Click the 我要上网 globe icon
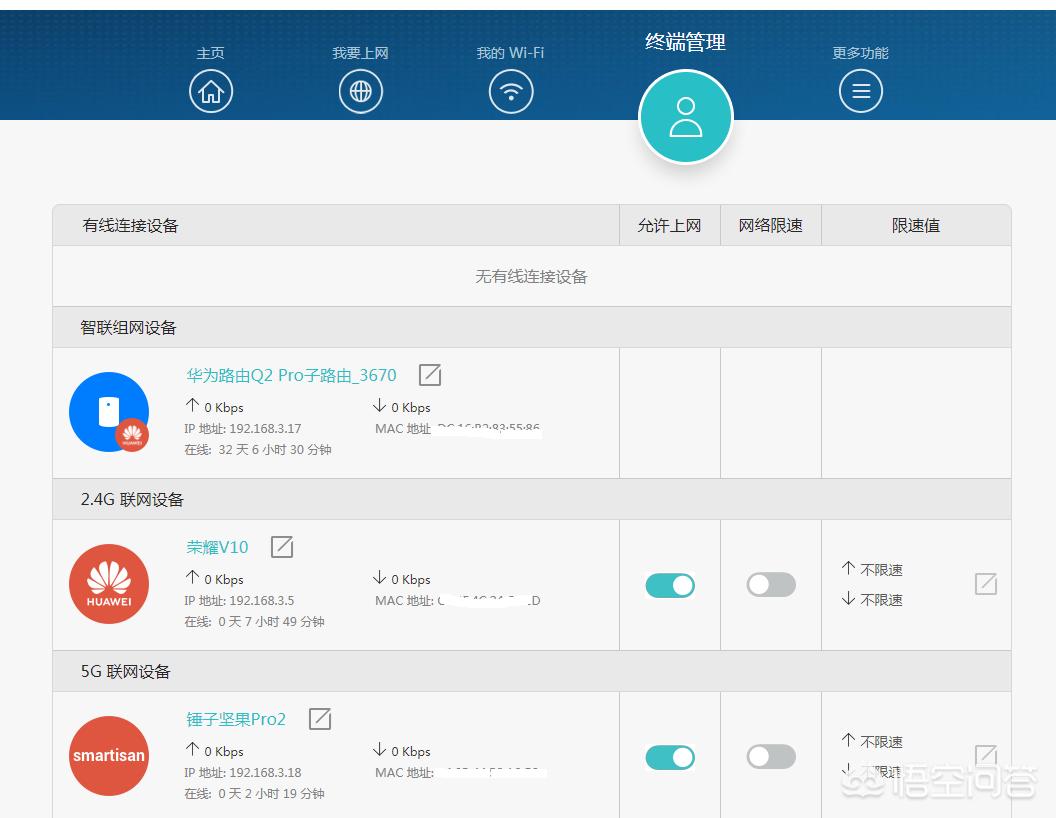The height and width of the screenshot is (818, 1056). click(360, 92)
